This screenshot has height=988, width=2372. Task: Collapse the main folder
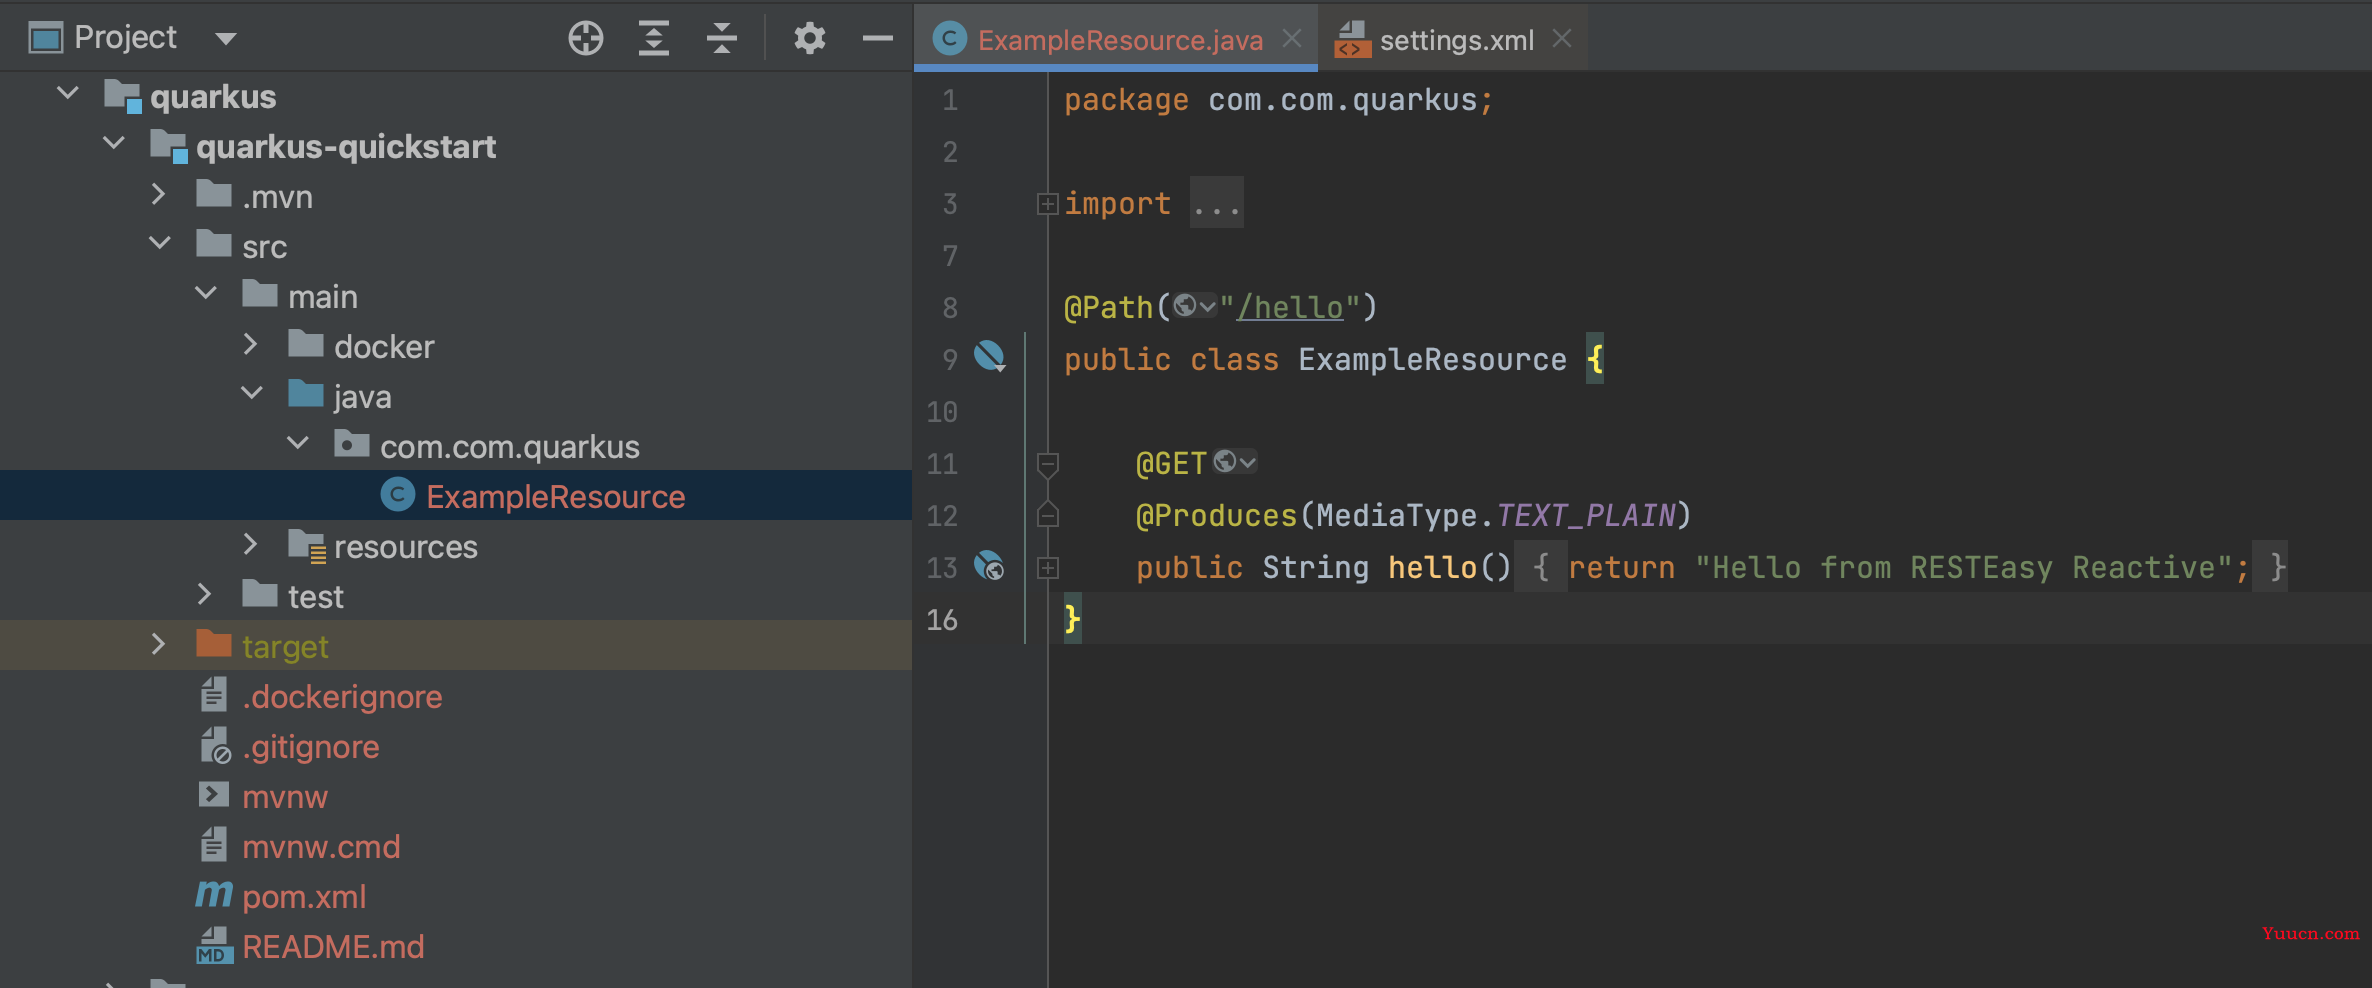tap(206, 294)
